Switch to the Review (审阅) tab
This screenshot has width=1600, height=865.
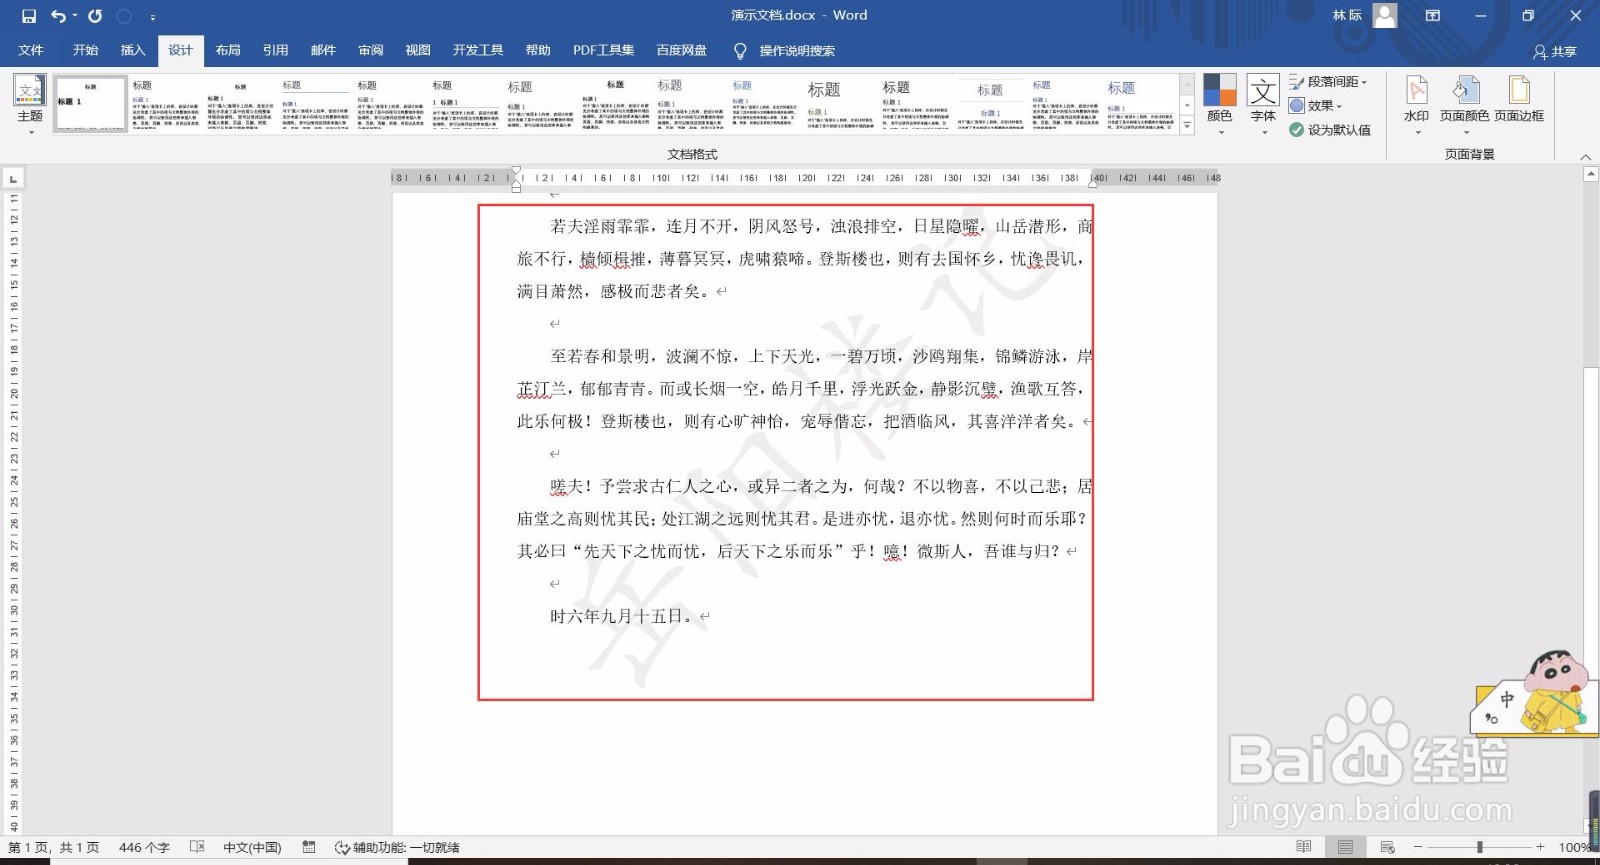(x=371, y=50)
